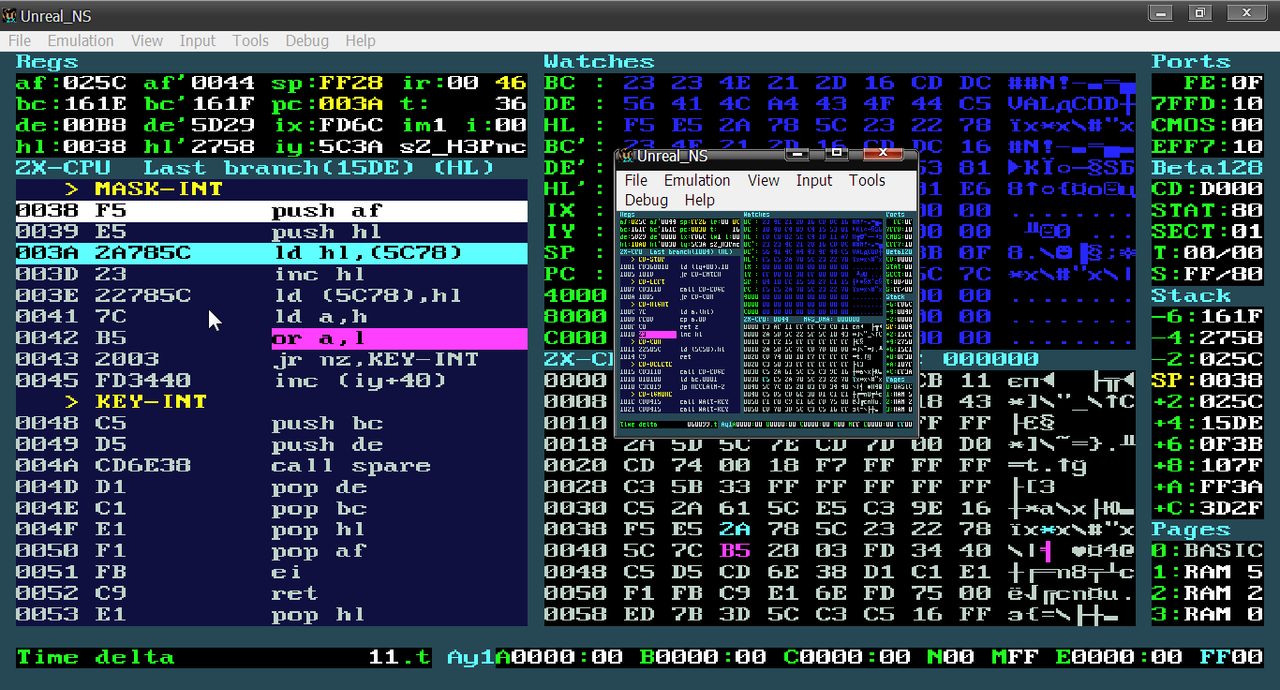Click the im1 interrupt mode field
Image resolution: width=1280 pixels, height=690 pixels.
(x=423, y=125)
